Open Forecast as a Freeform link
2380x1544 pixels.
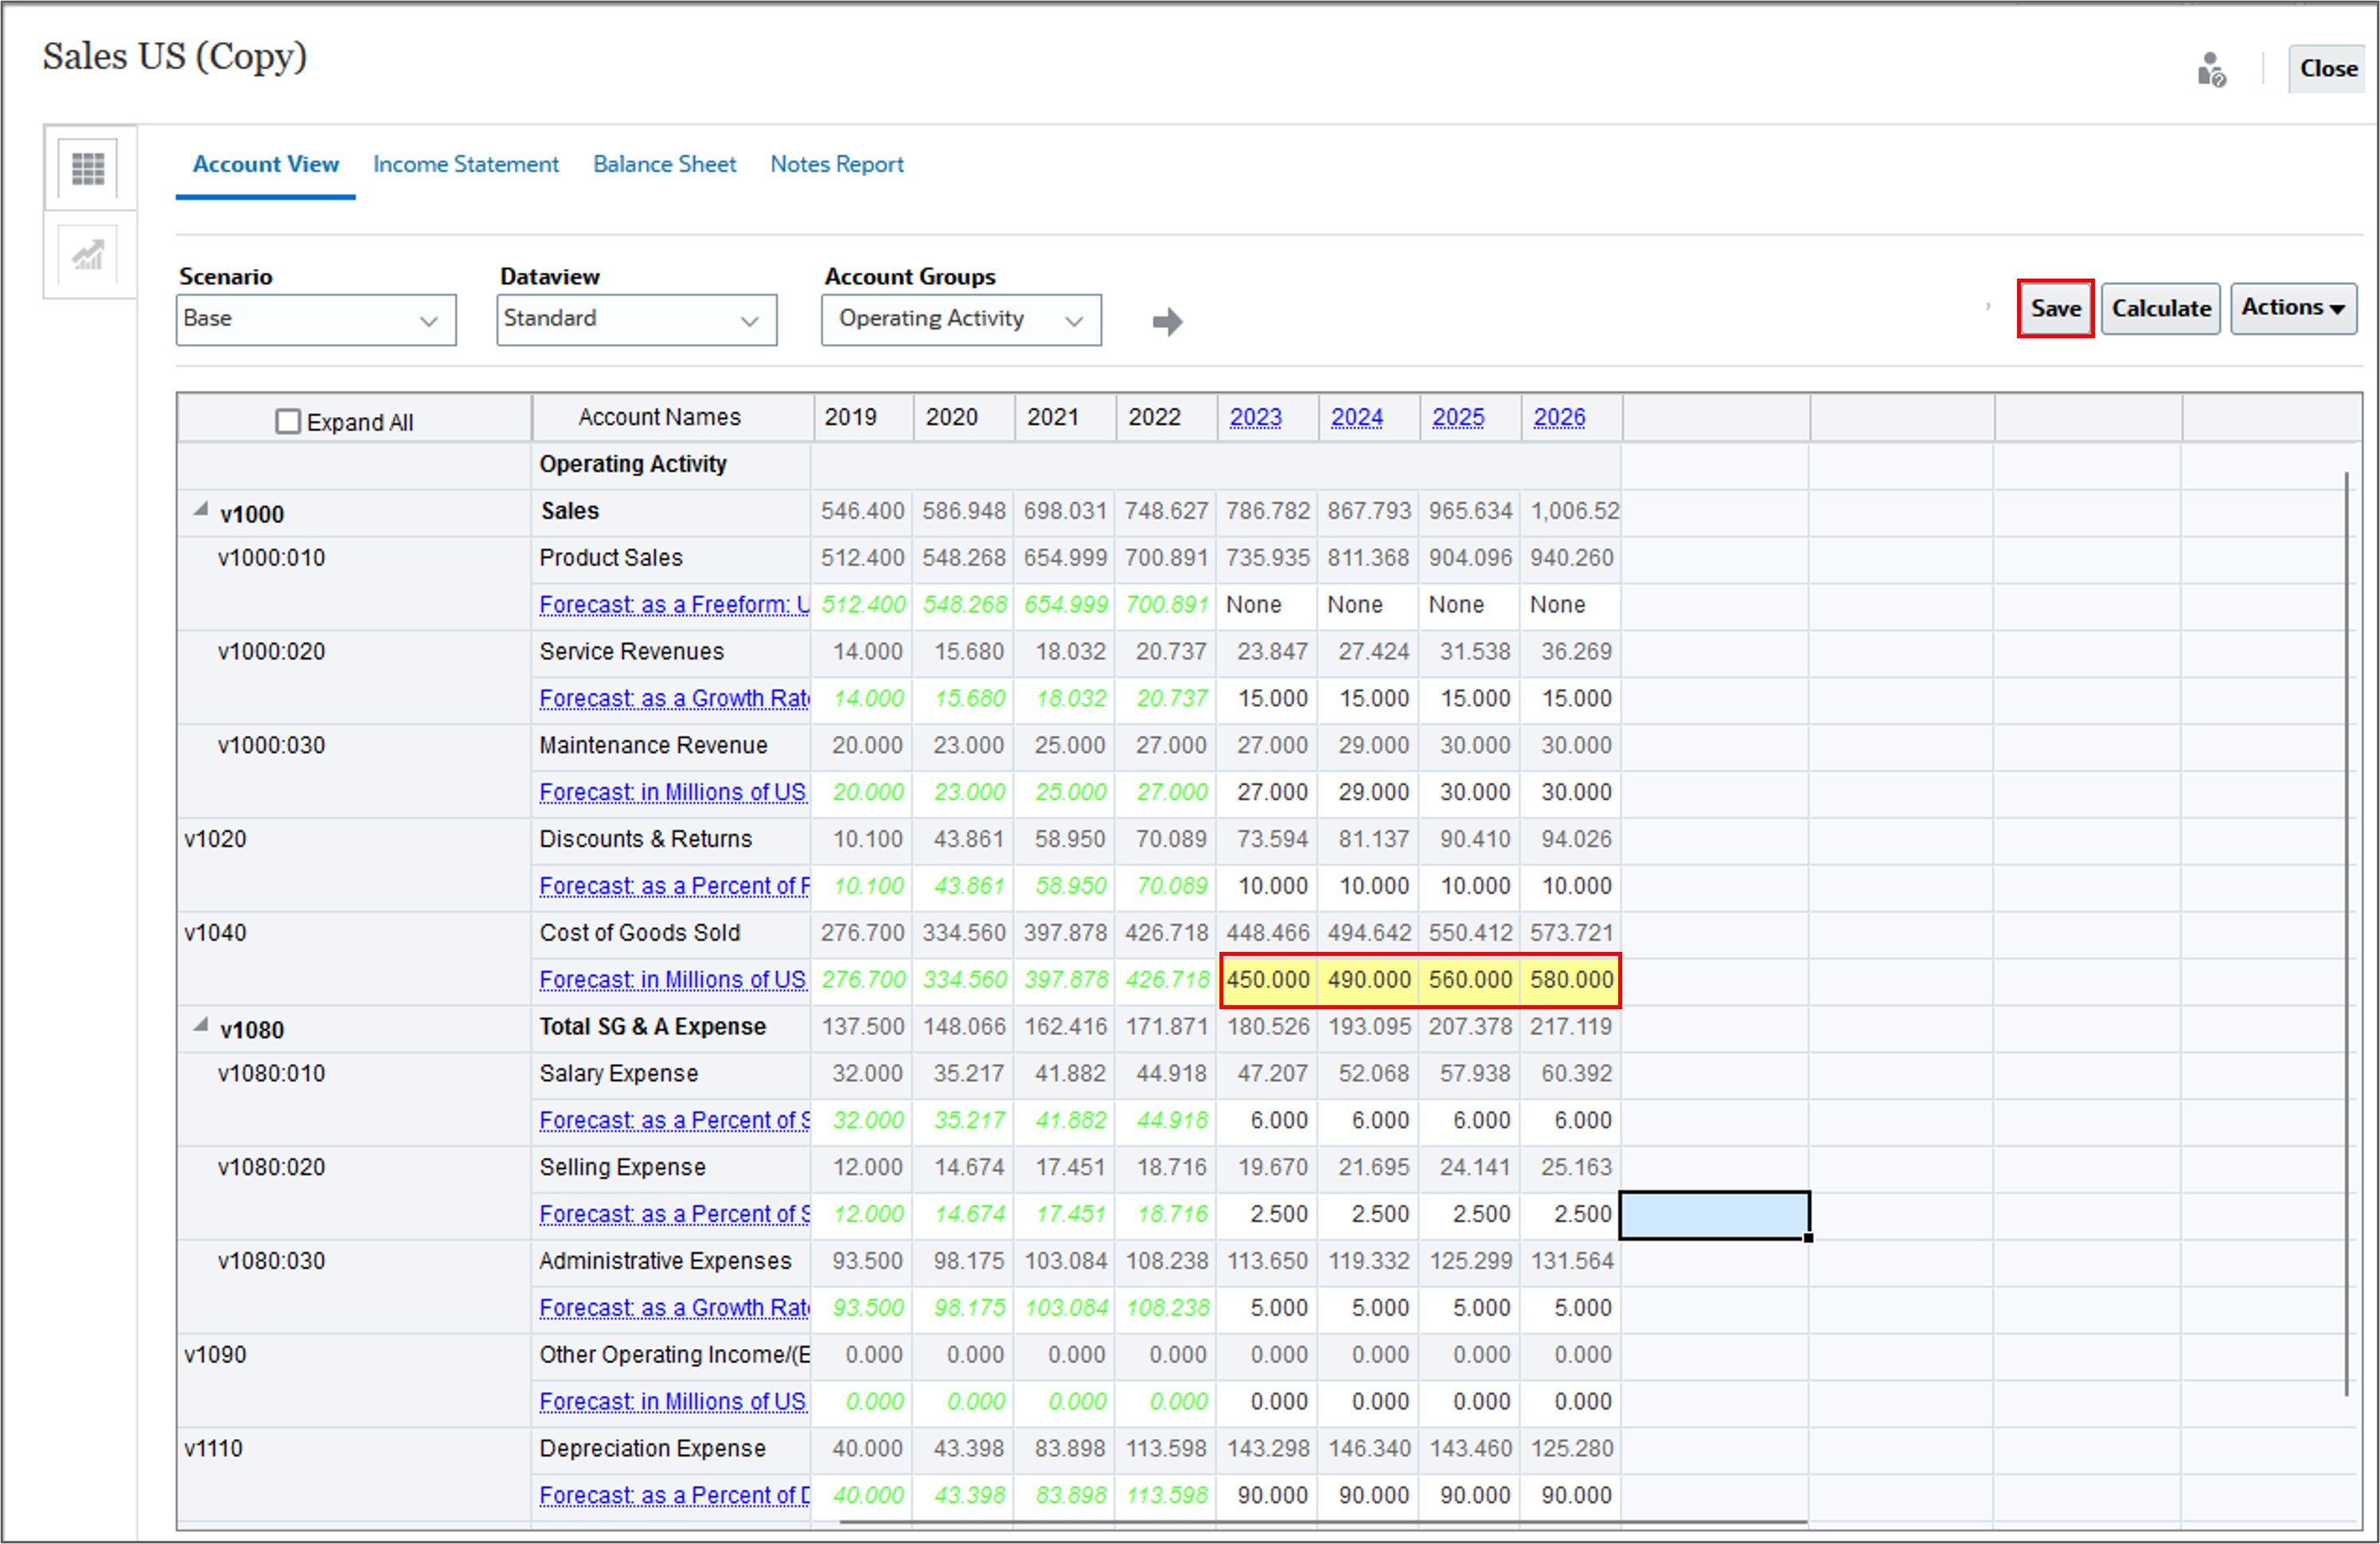(x=674, y=605)
